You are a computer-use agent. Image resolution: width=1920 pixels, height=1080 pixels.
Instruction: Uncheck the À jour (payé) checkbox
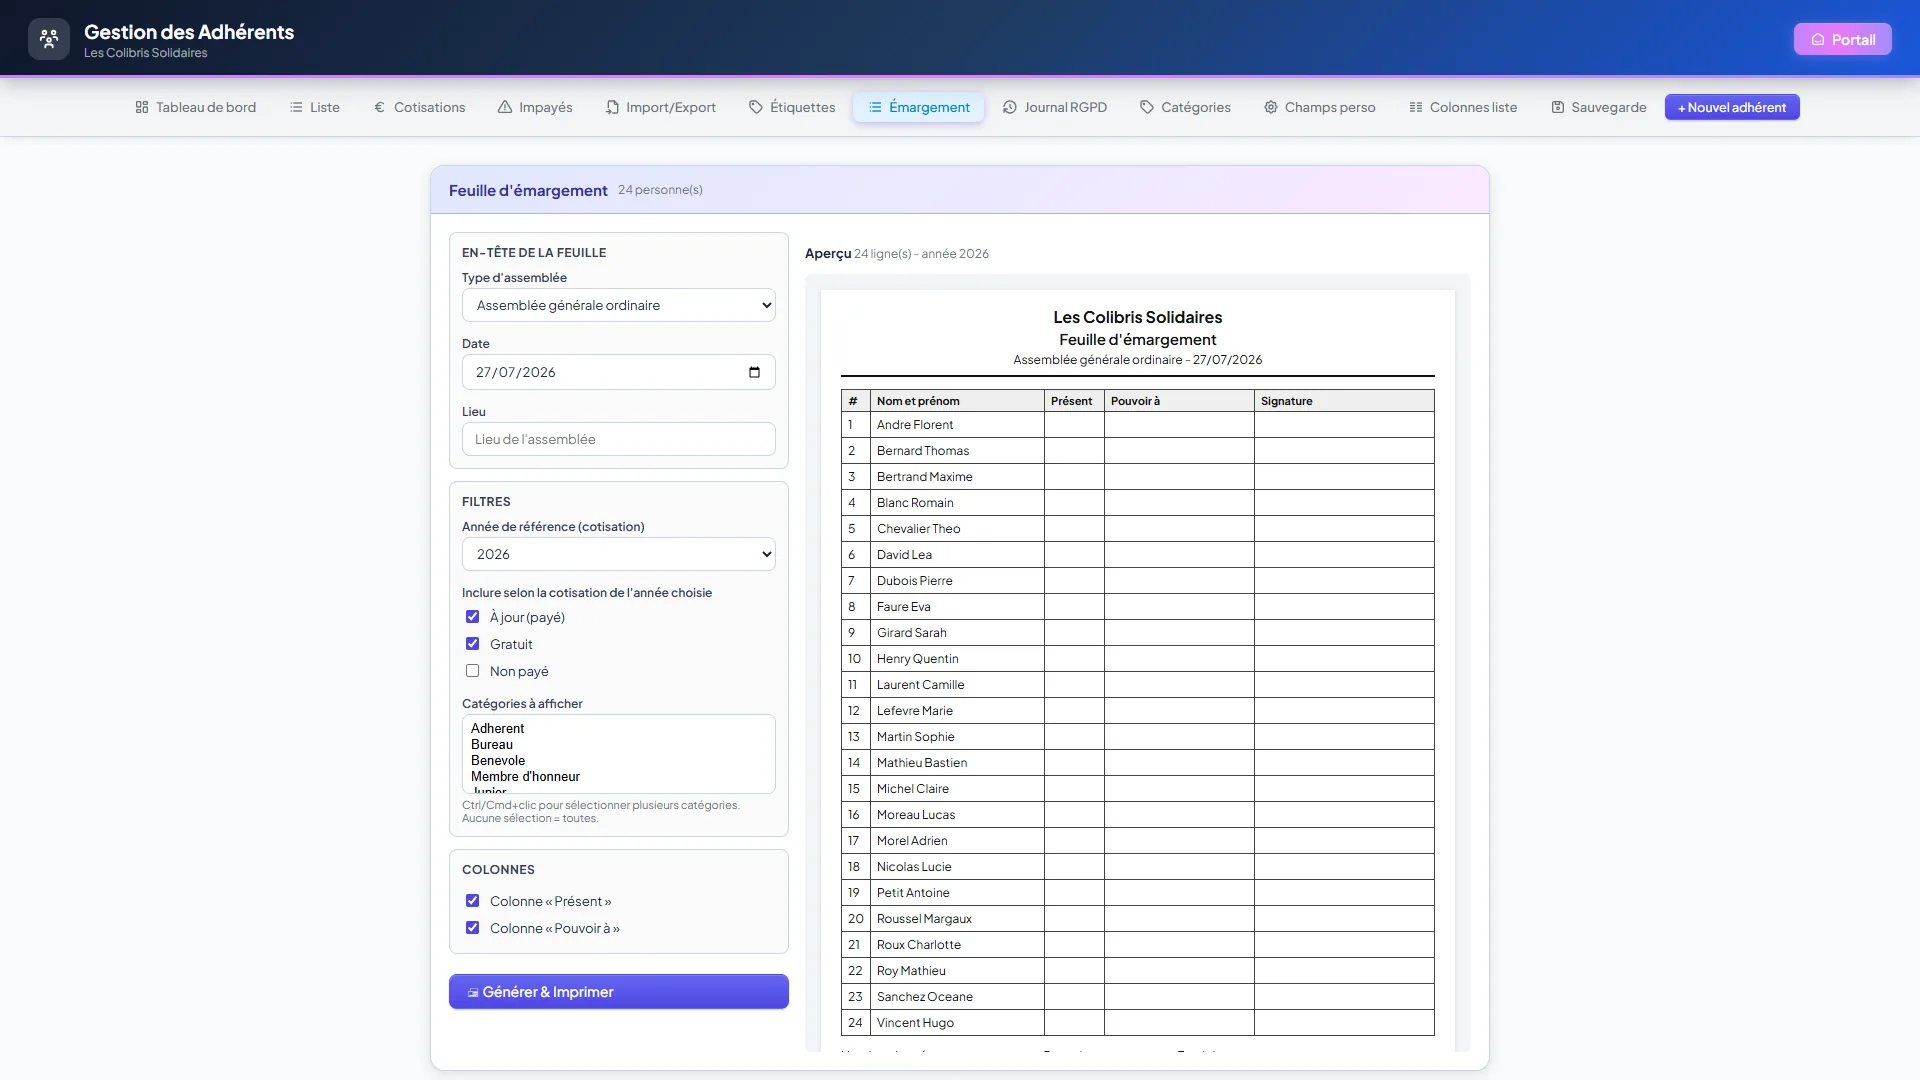coord(473,617)
